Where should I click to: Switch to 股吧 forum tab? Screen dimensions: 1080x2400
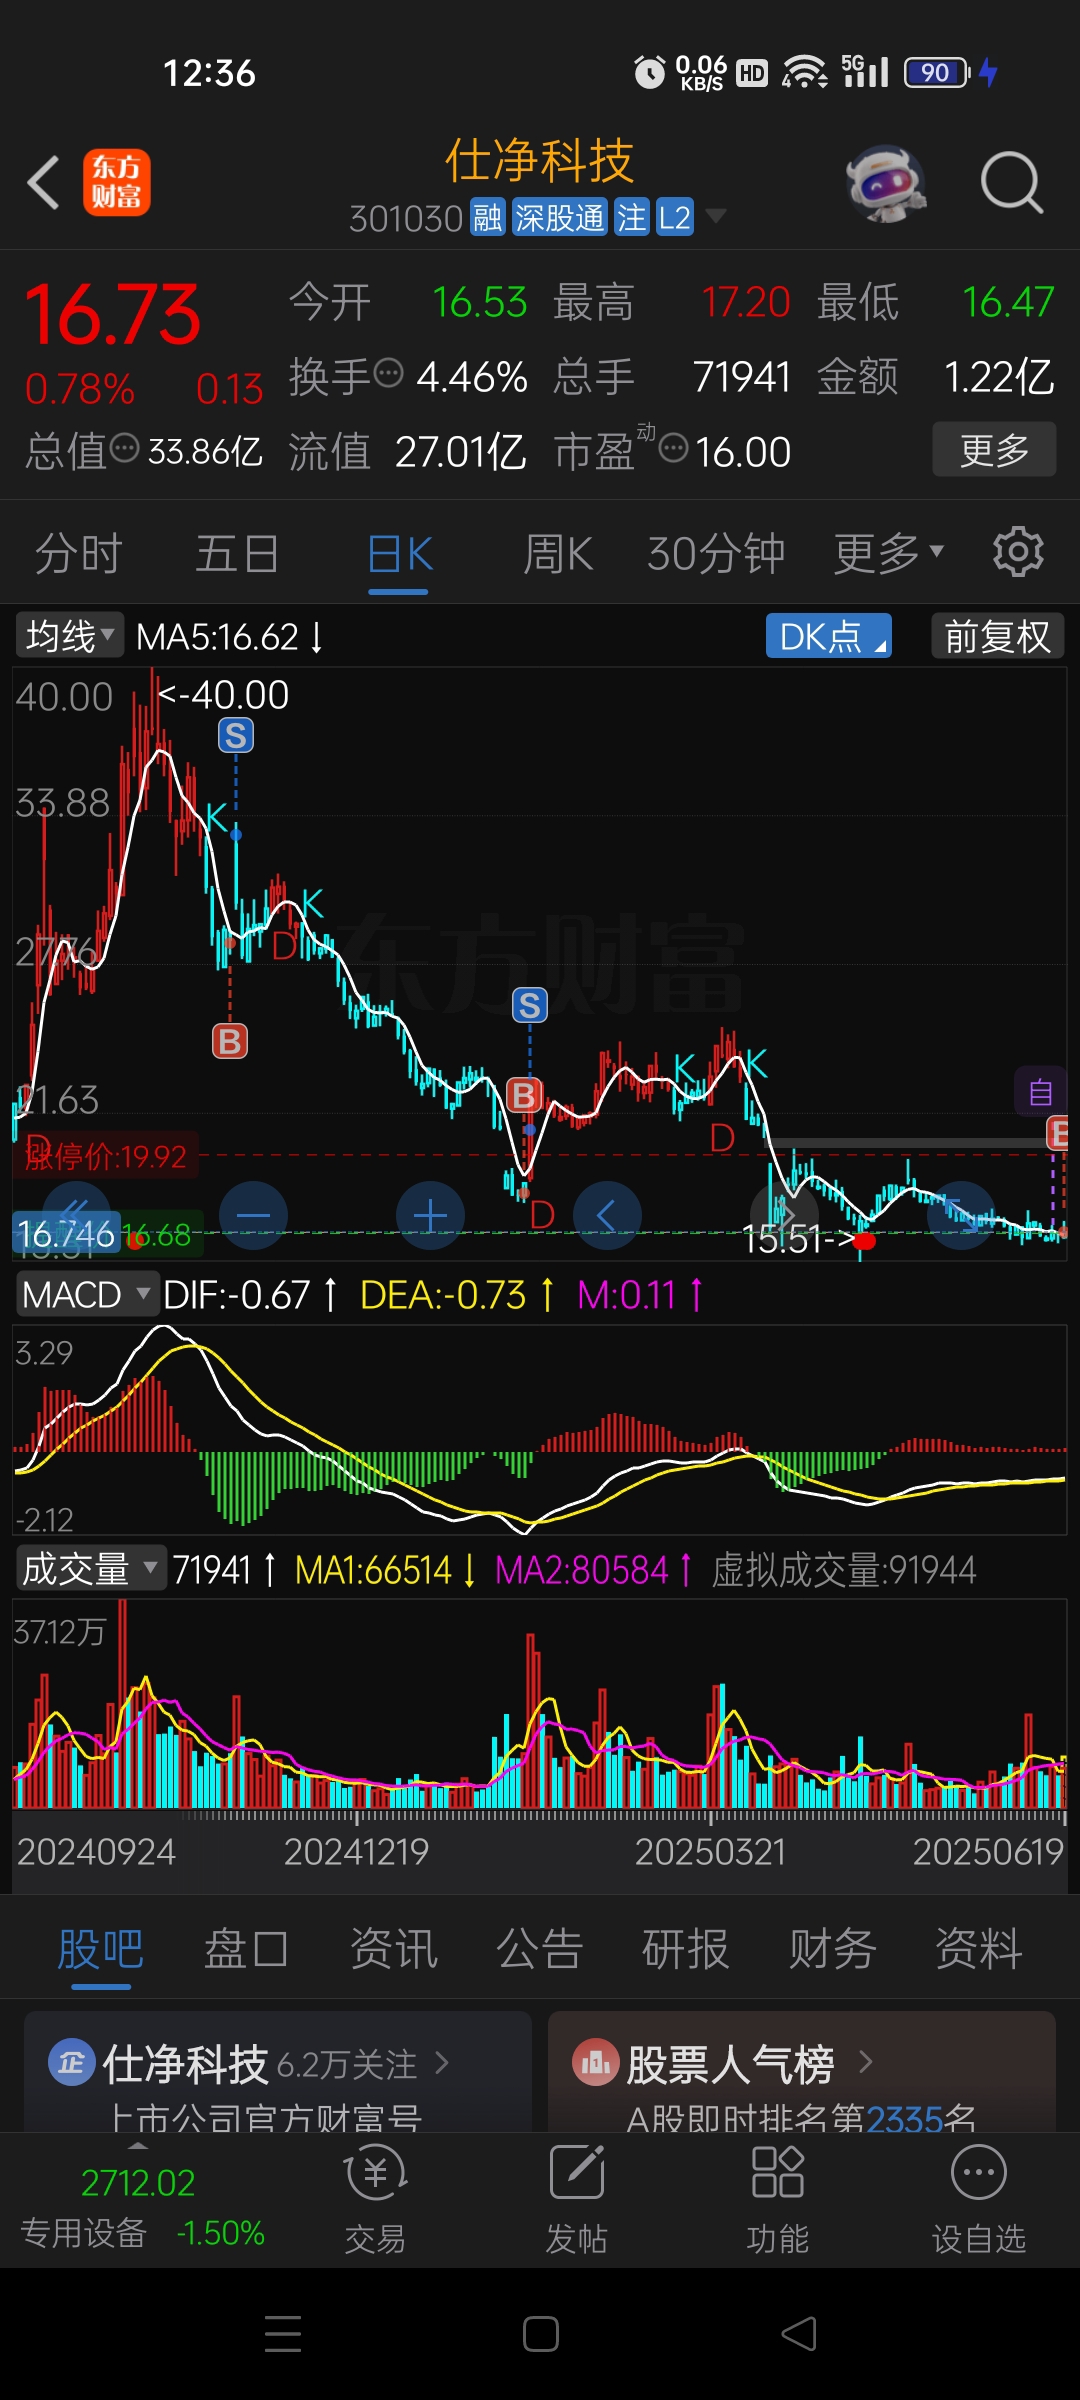[x=100, y=1948]
